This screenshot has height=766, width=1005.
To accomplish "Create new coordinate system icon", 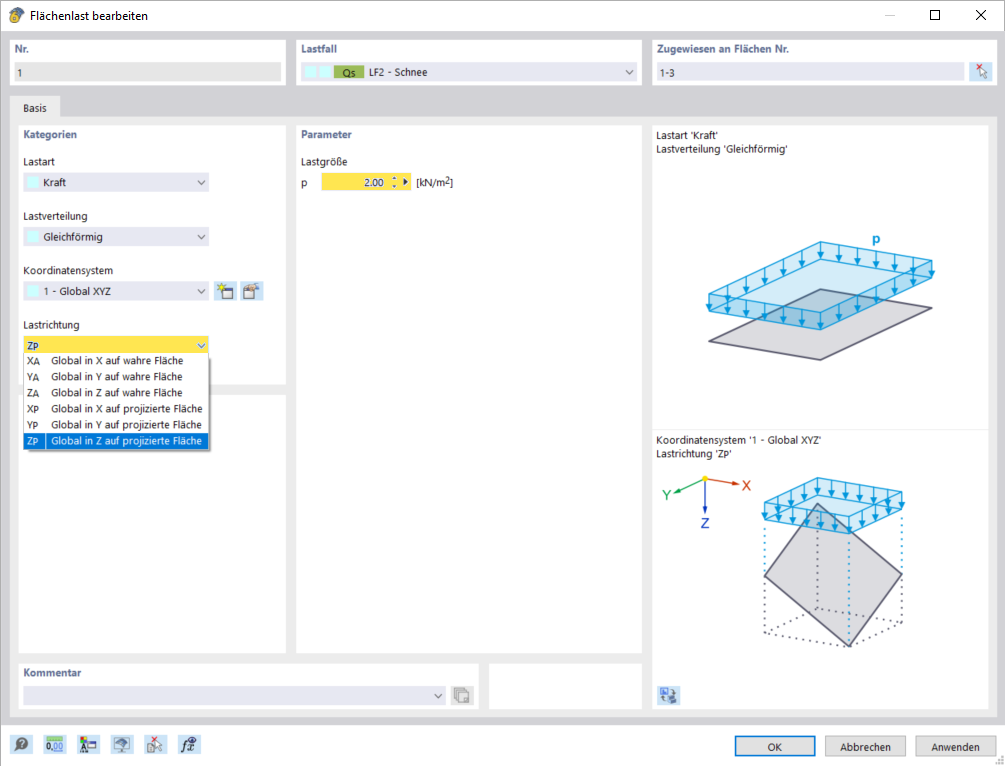I will click(225, 291).
